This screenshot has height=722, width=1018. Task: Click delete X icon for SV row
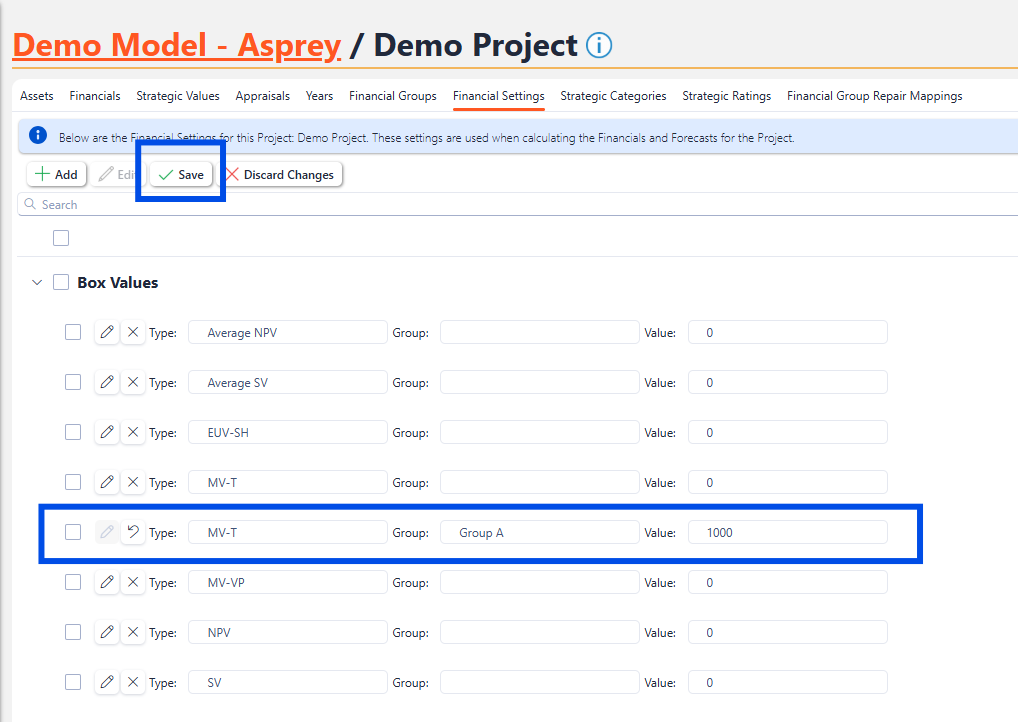[133, 682]
